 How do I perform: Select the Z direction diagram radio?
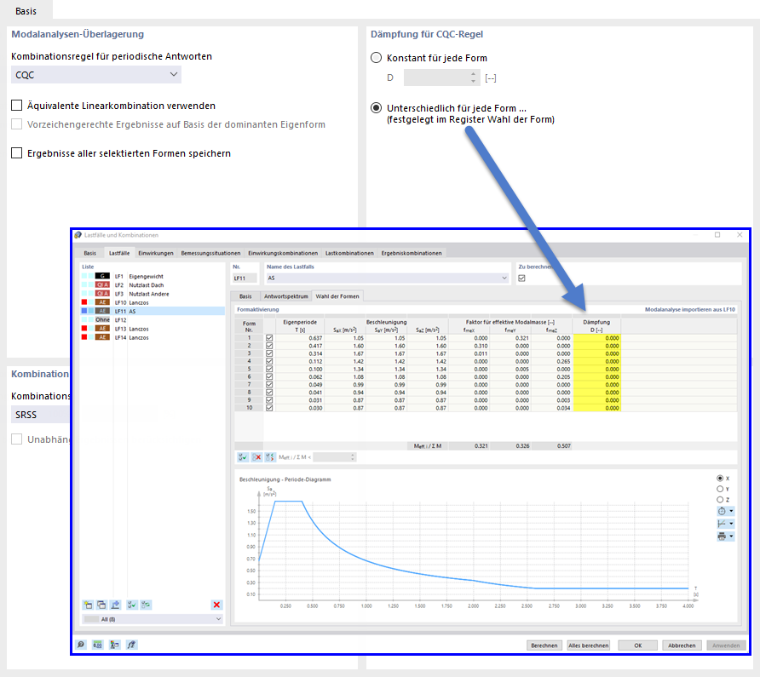click(720, 500)
